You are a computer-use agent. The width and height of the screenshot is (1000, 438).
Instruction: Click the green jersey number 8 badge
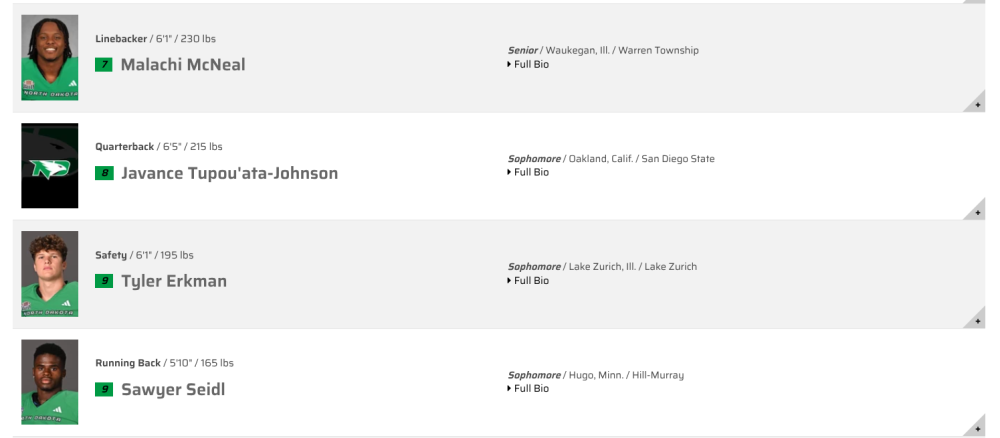pos(104,173)
